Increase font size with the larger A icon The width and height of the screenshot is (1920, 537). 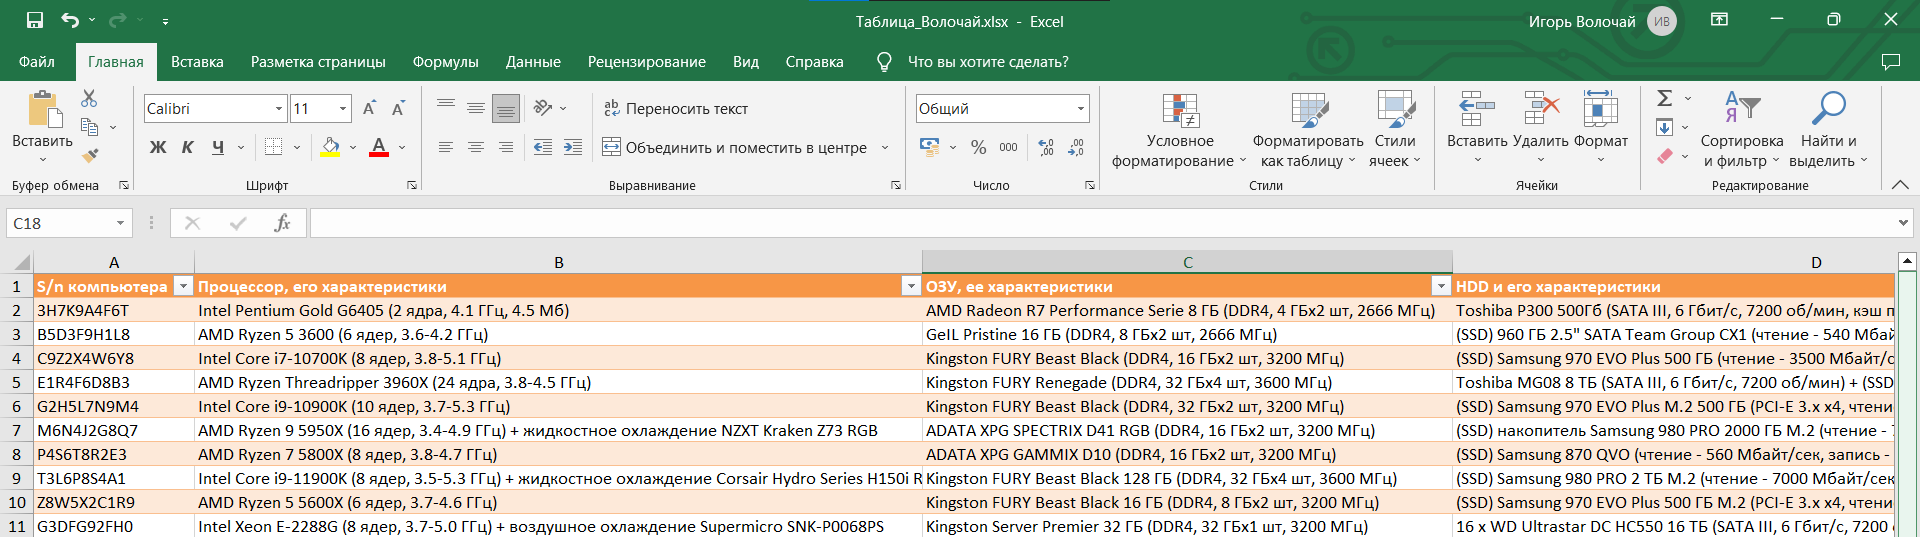tap(369, 108)
